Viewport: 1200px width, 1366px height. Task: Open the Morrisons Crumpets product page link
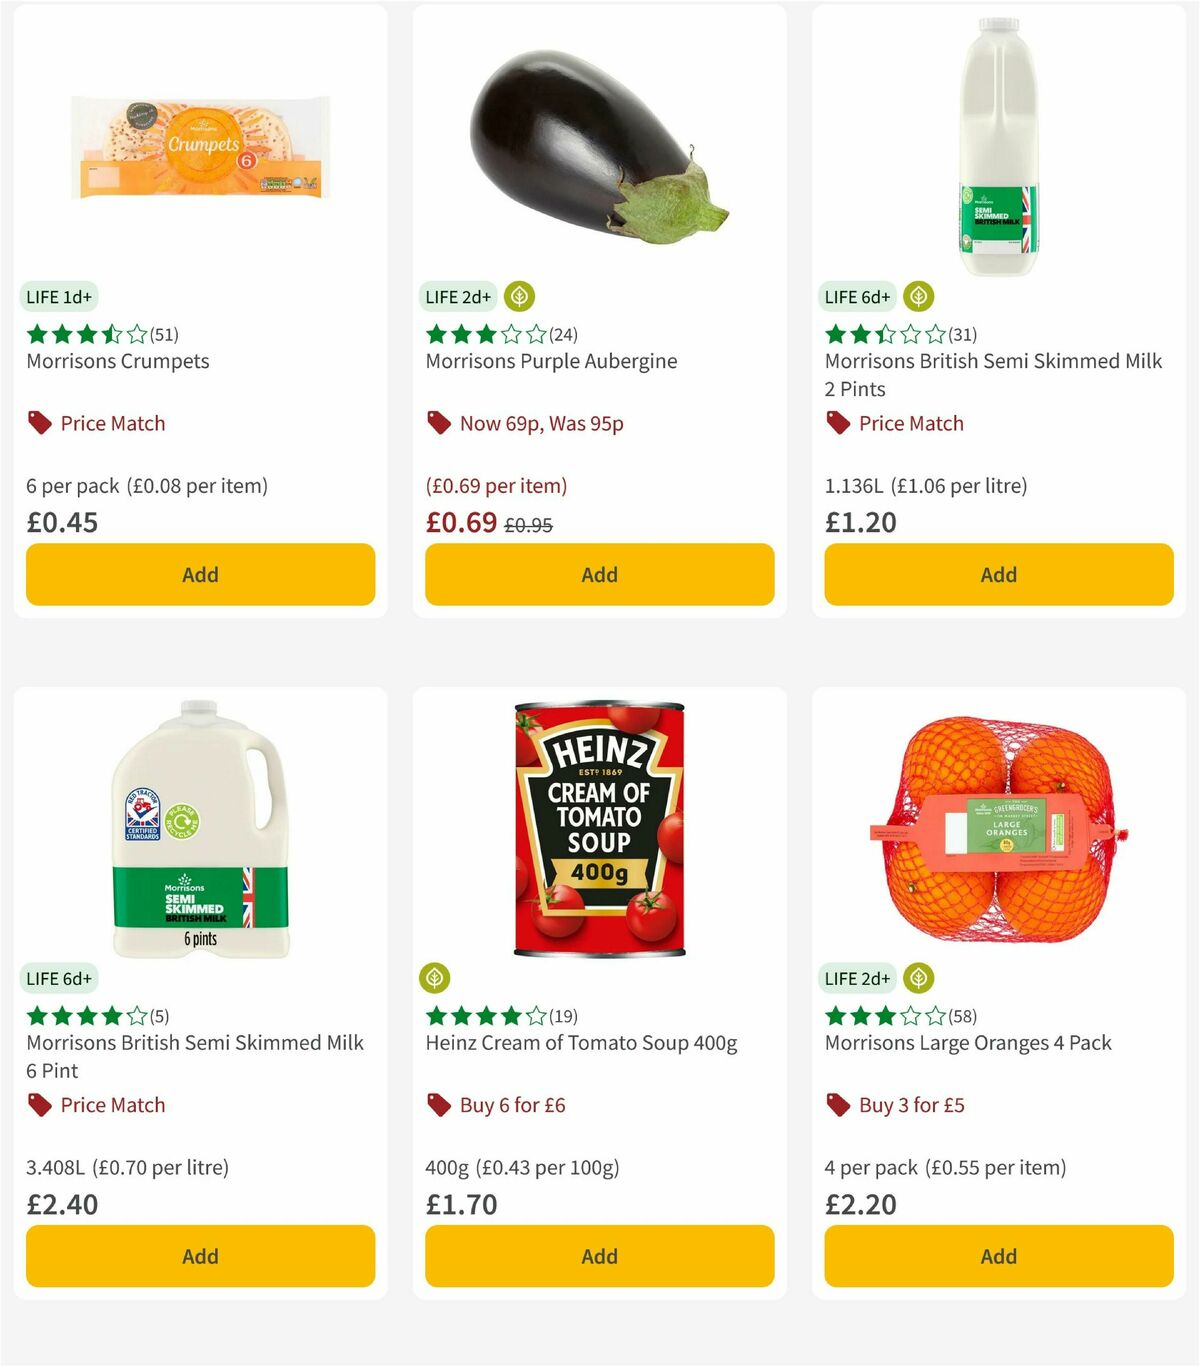116,361
